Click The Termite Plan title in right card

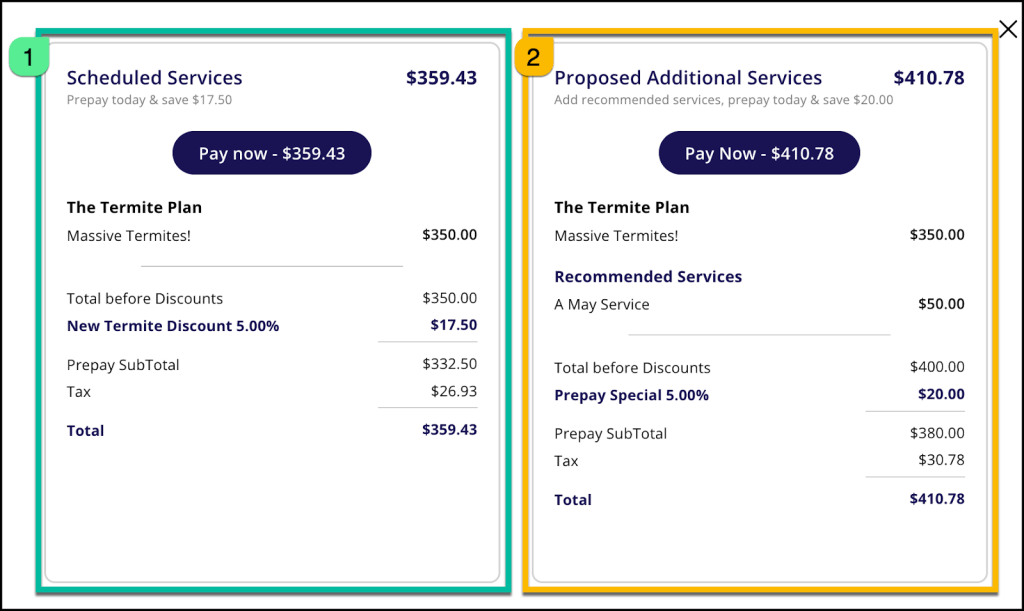pyautogui.click(x=622, y=208)
